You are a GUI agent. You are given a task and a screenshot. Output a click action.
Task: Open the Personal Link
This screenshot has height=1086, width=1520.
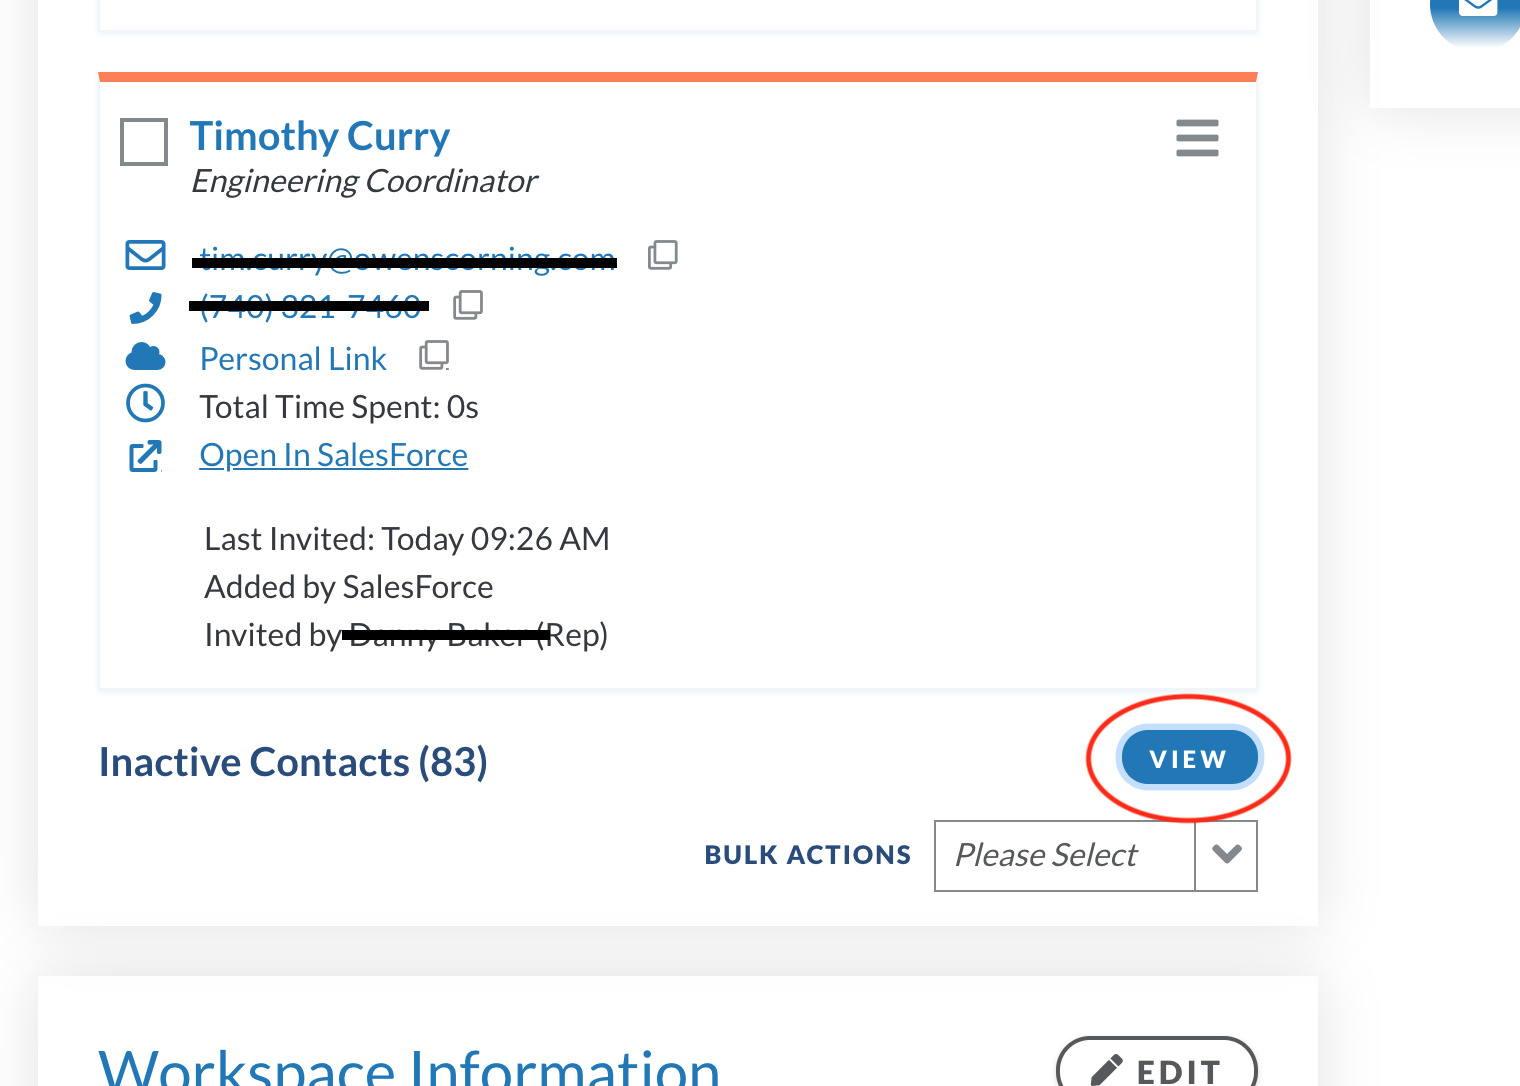click(x=293, y=358)
